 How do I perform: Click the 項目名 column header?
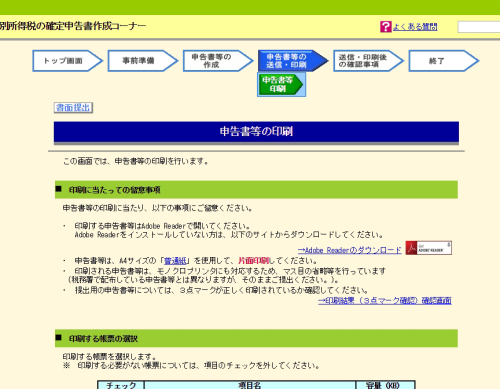(x=250, y=385)
